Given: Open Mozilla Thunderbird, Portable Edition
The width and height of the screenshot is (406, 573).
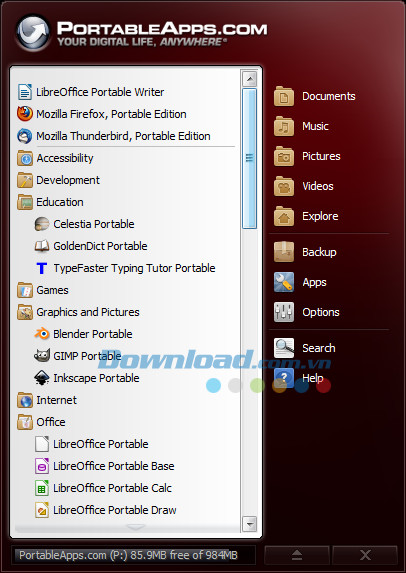Looking at the screenshot, I should (x=114, y=136).
